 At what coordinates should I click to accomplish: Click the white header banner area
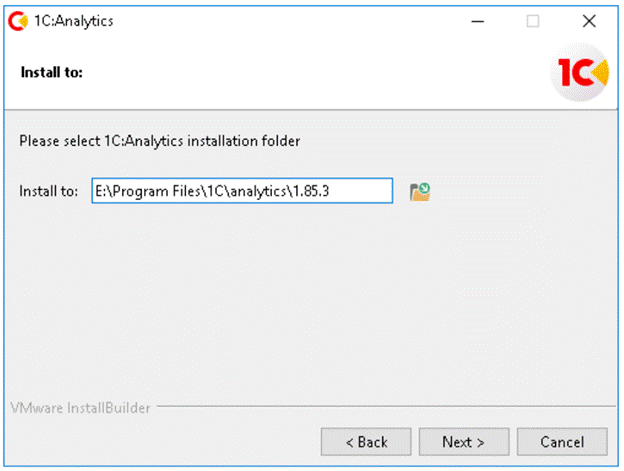pyautogui.click(x=300, y=73)
